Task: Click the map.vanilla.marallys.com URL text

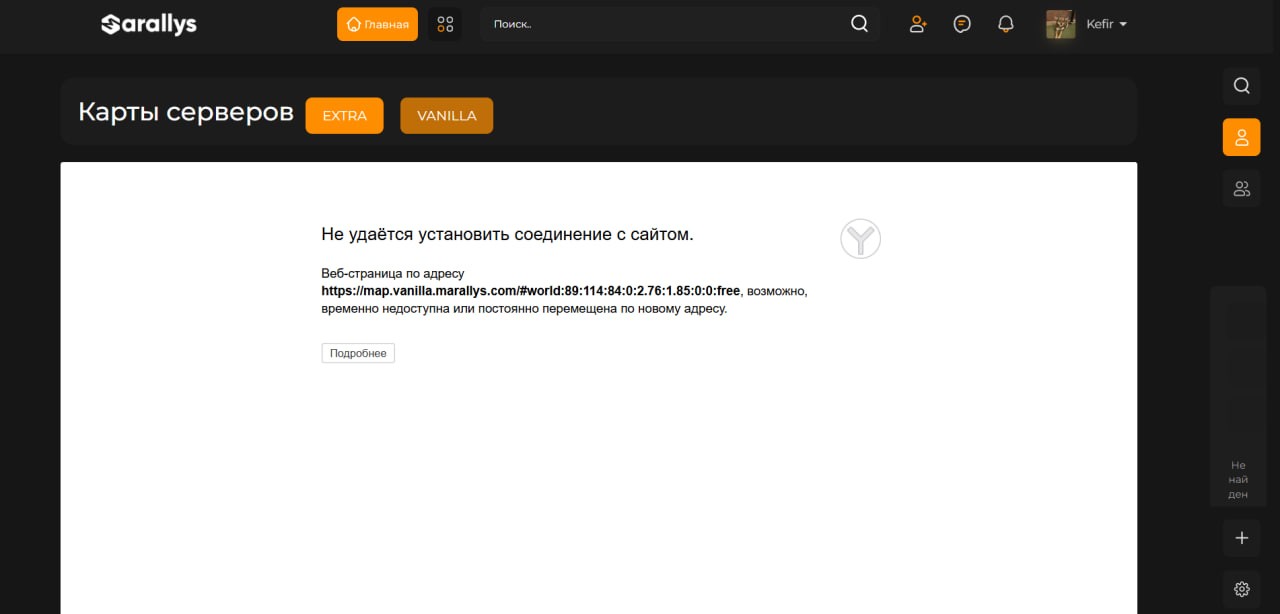Action: (x=530, y=291)
